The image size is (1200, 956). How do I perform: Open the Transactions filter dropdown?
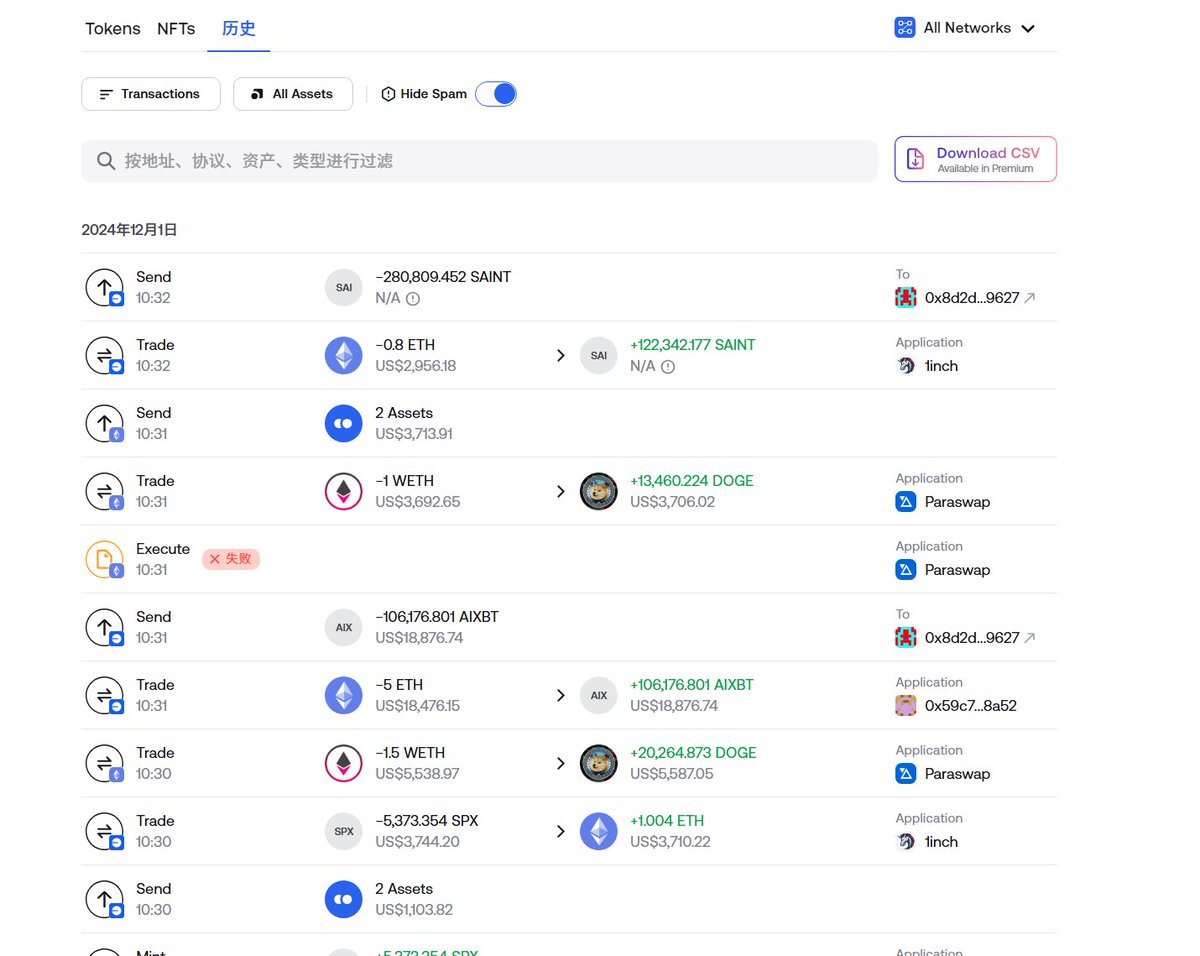[x=150, y=94]
